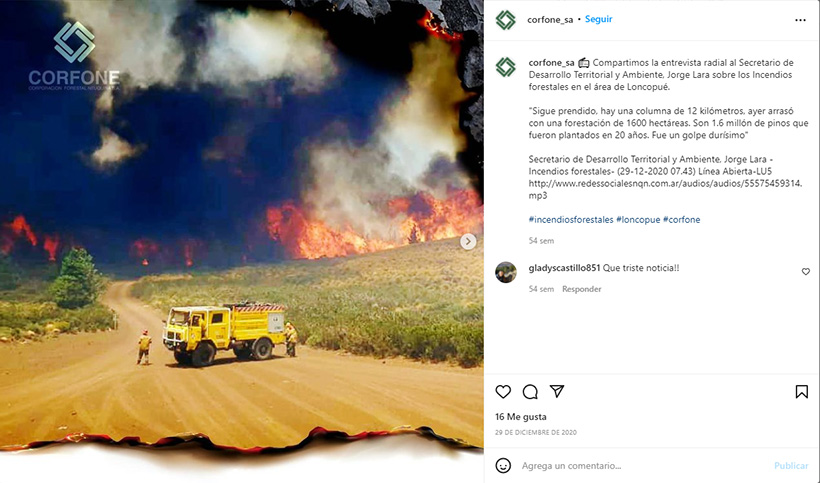This screenshot has width=820, height=483.
Task: Like gladyscastillo851's comment with small heart
Action: [x=805, y=271]
